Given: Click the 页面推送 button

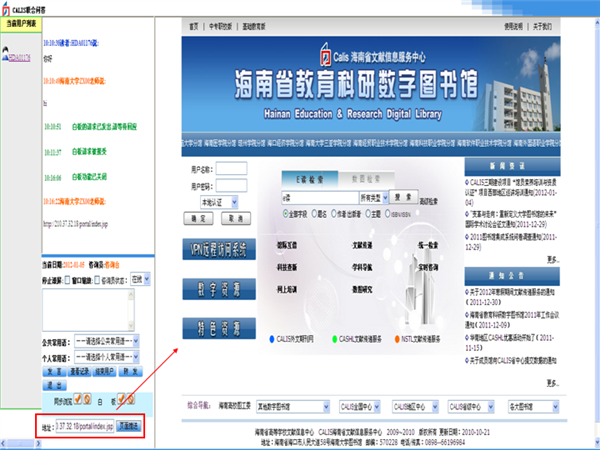Looking at the screenshot, I should coord(129,426).
